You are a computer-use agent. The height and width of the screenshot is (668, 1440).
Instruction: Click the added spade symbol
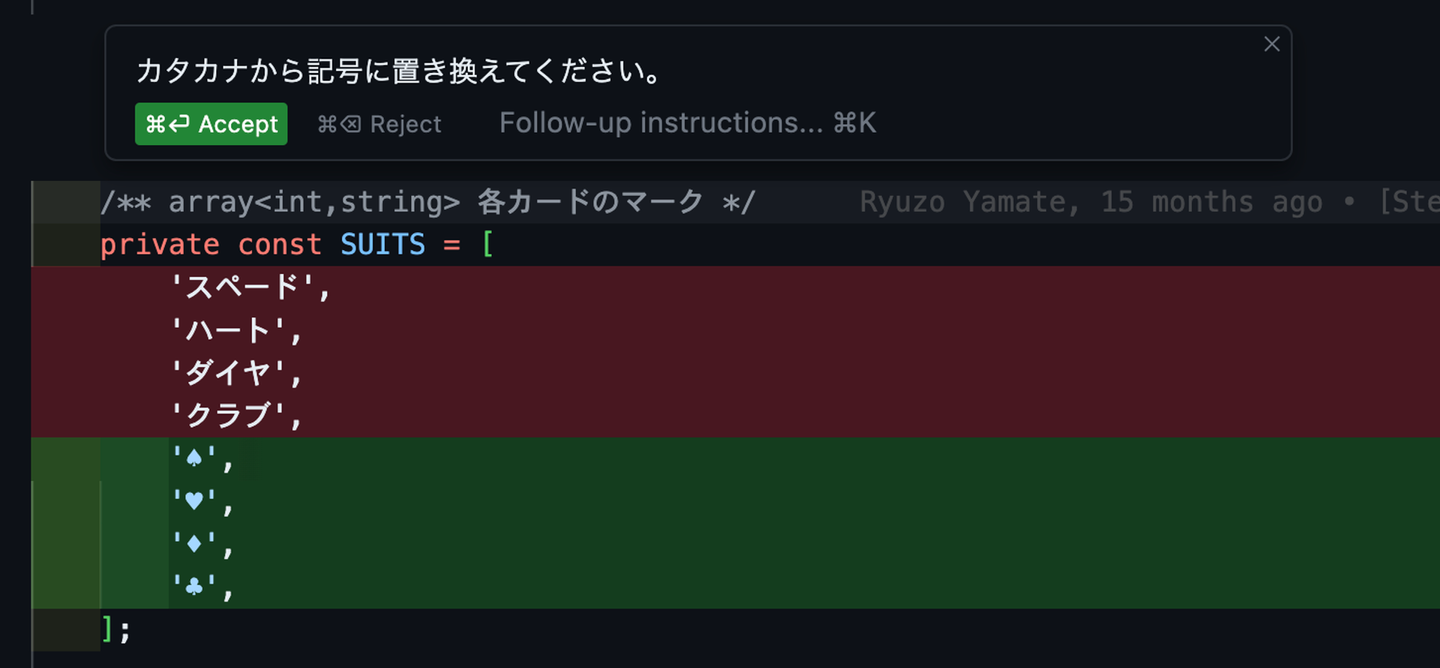195,459
